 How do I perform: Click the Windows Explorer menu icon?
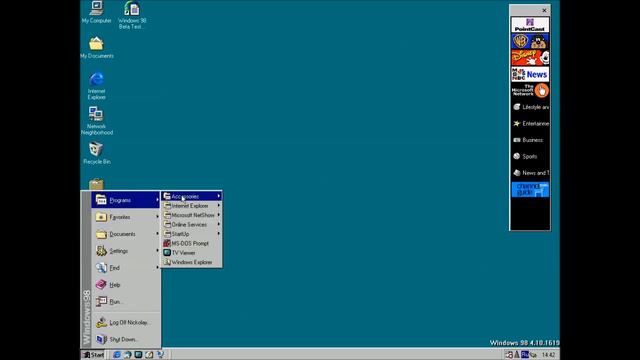(167, 262)
